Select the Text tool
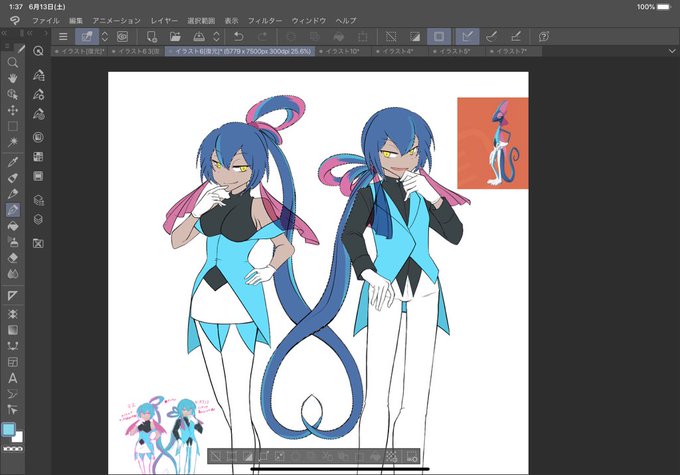This screenshot has width=680, height=475. pyautogui.click(x=13, y=378)
